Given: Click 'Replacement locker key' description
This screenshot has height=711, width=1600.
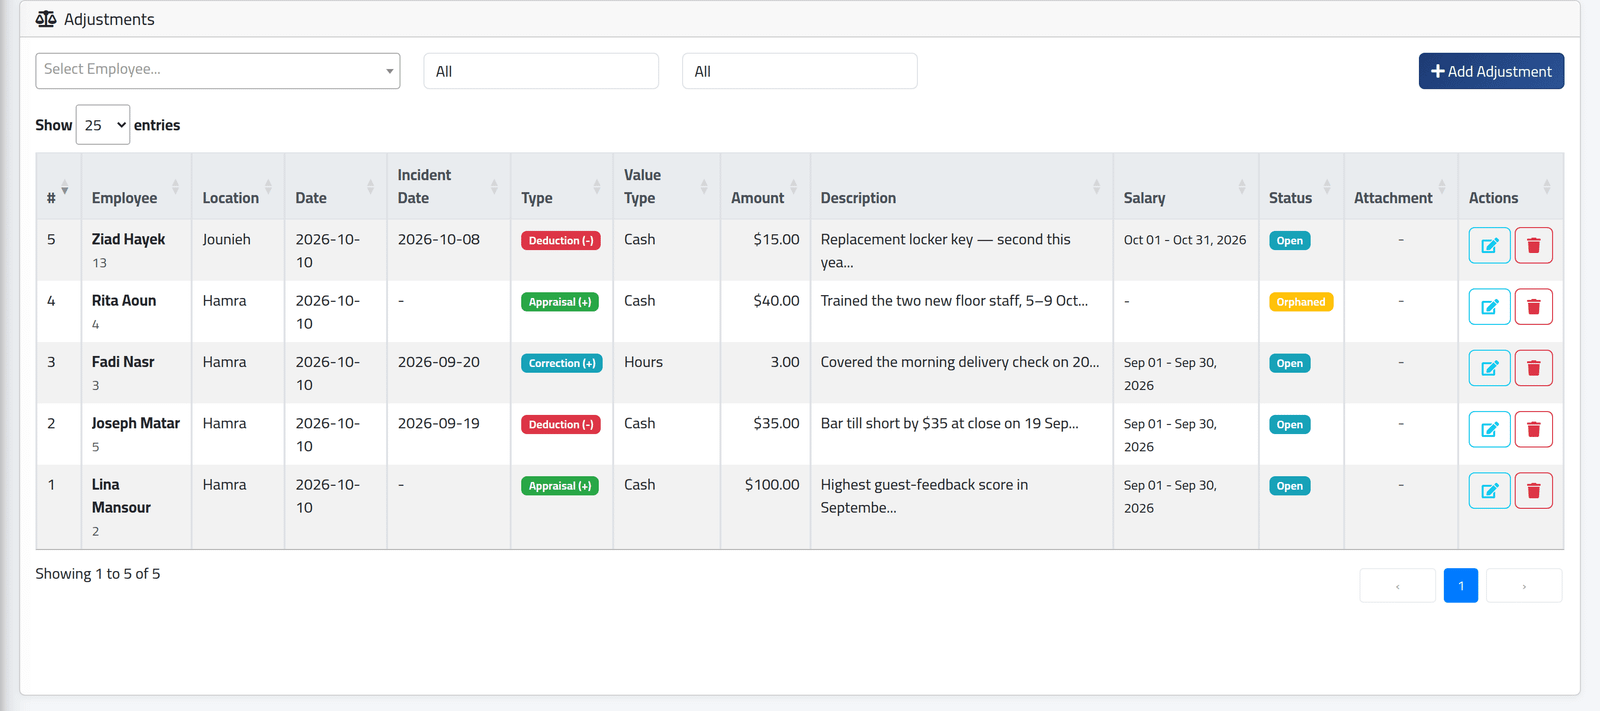Looking at the screenshot, I should [946, 251].
